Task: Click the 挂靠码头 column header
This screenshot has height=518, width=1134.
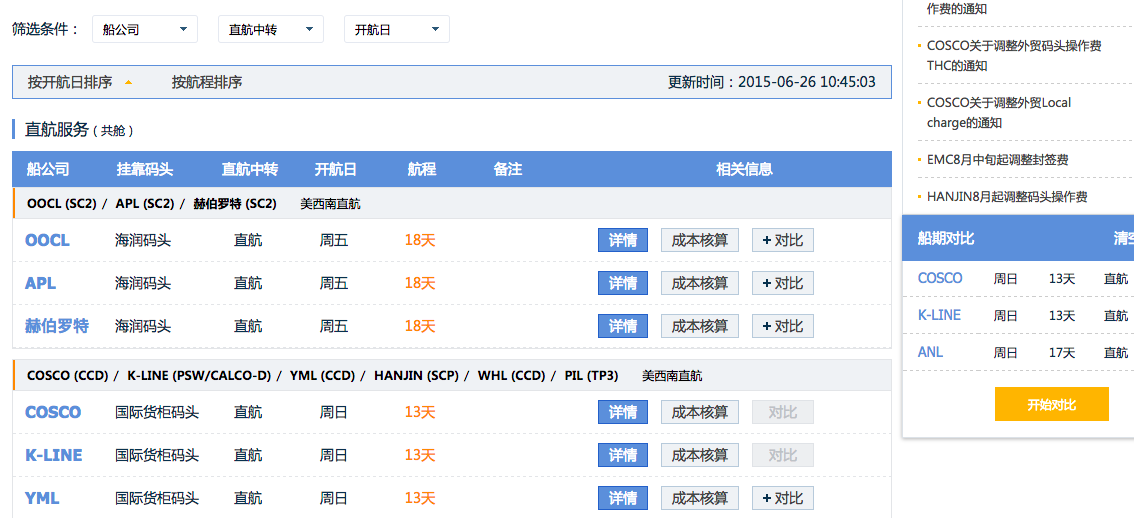Action: point(145,170)
